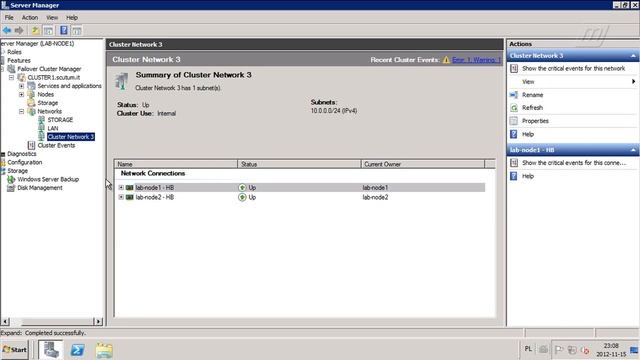Click the Forward arrow toolbar icon
Screen dimensions: 640x360
[19, 30]
